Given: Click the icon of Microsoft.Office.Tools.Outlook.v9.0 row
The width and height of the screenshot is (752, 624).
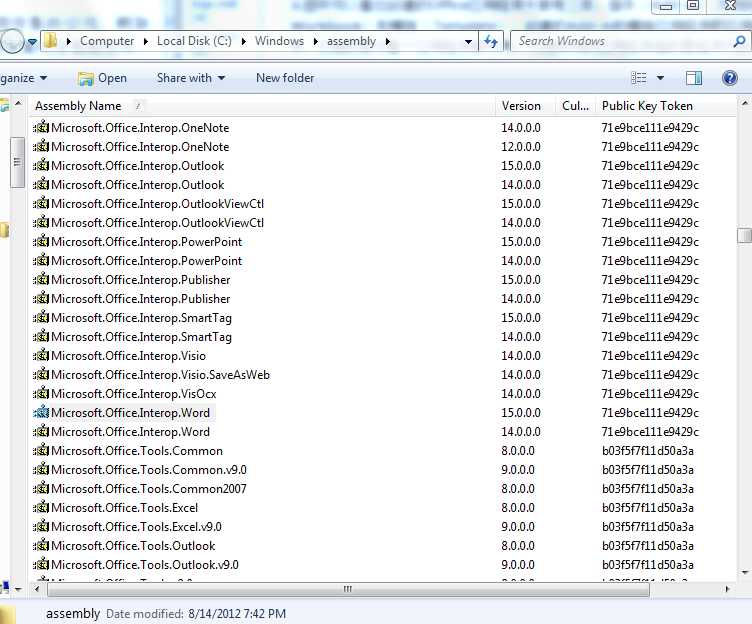Looking at the screenshot, I should coord(41,564).
